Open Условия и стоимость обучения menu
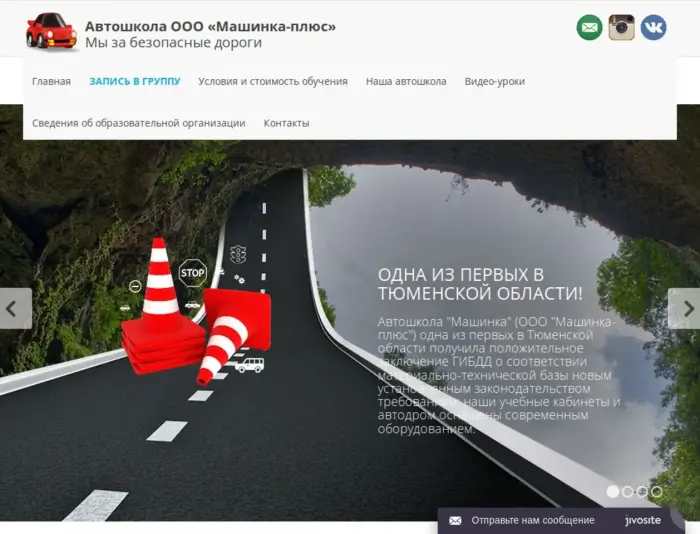 point(273,82)
